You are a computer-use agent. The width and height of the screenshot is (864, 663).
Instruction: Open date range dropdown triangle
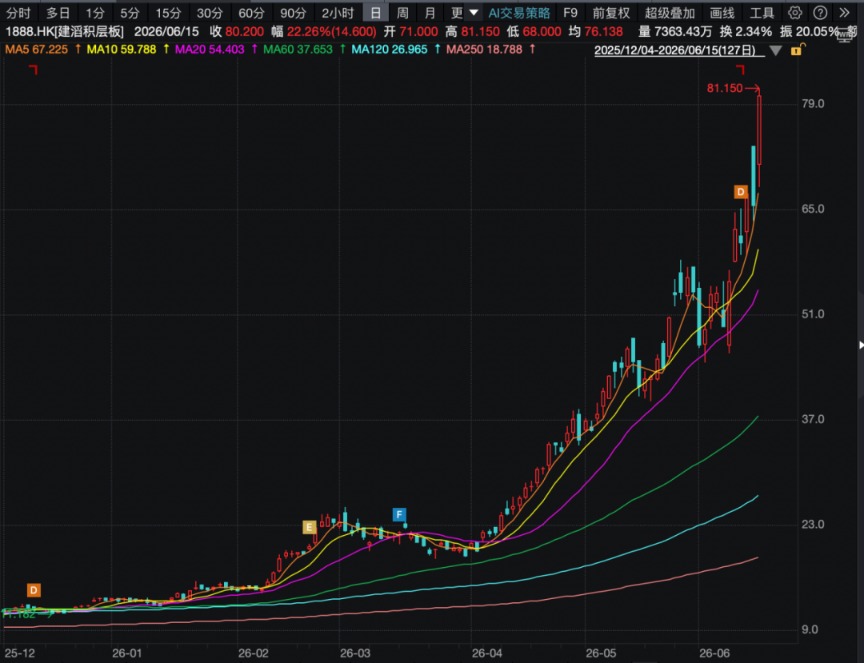[x=776, y=51]
